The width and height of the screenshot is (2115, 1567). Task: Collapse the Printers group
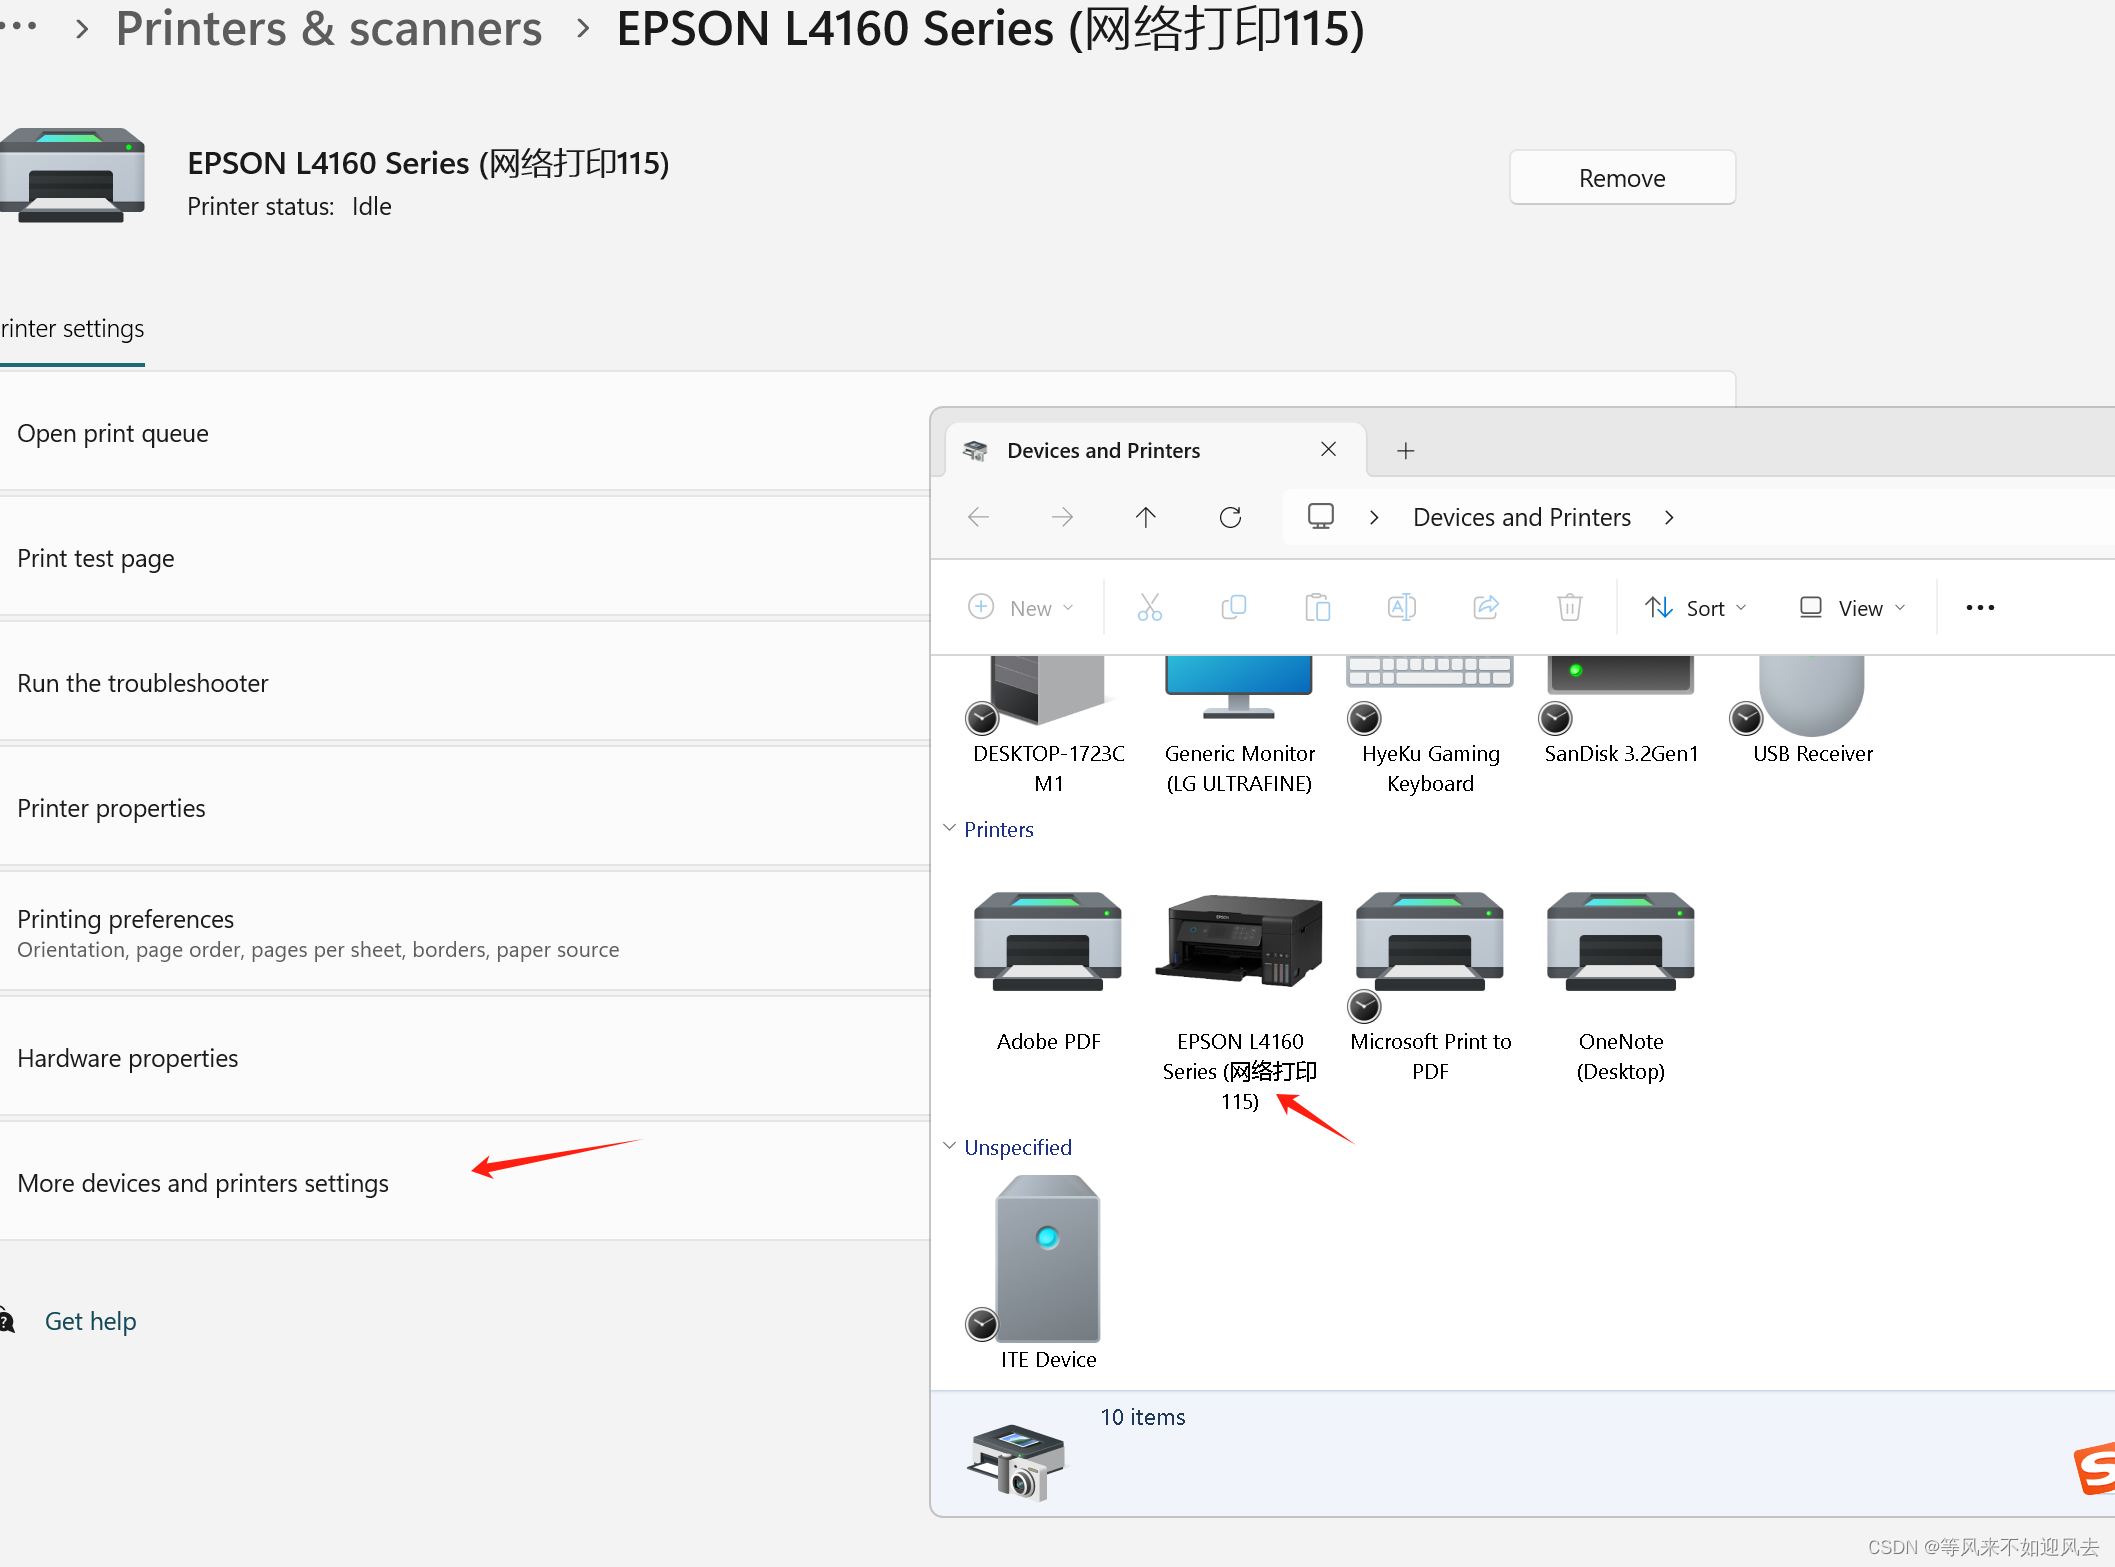[x=950, y=829]
